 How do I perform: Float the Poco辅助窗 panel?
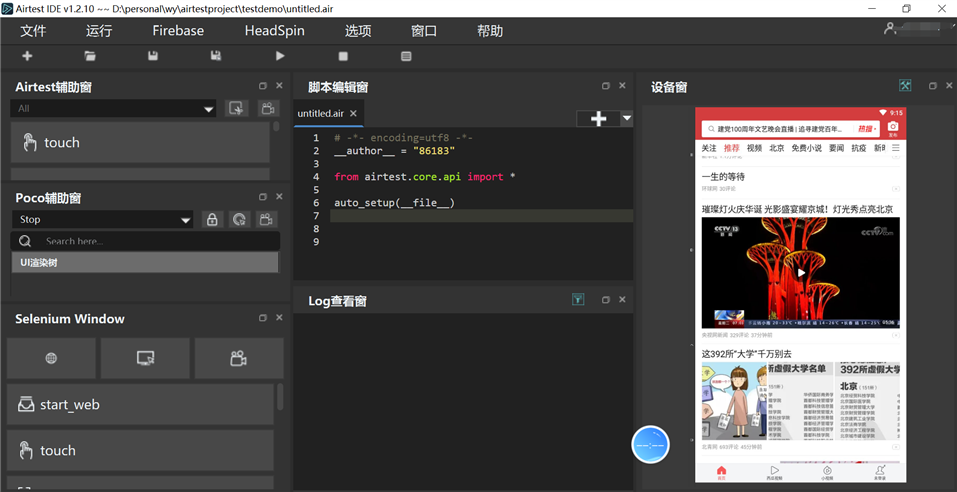pos(263,197)
